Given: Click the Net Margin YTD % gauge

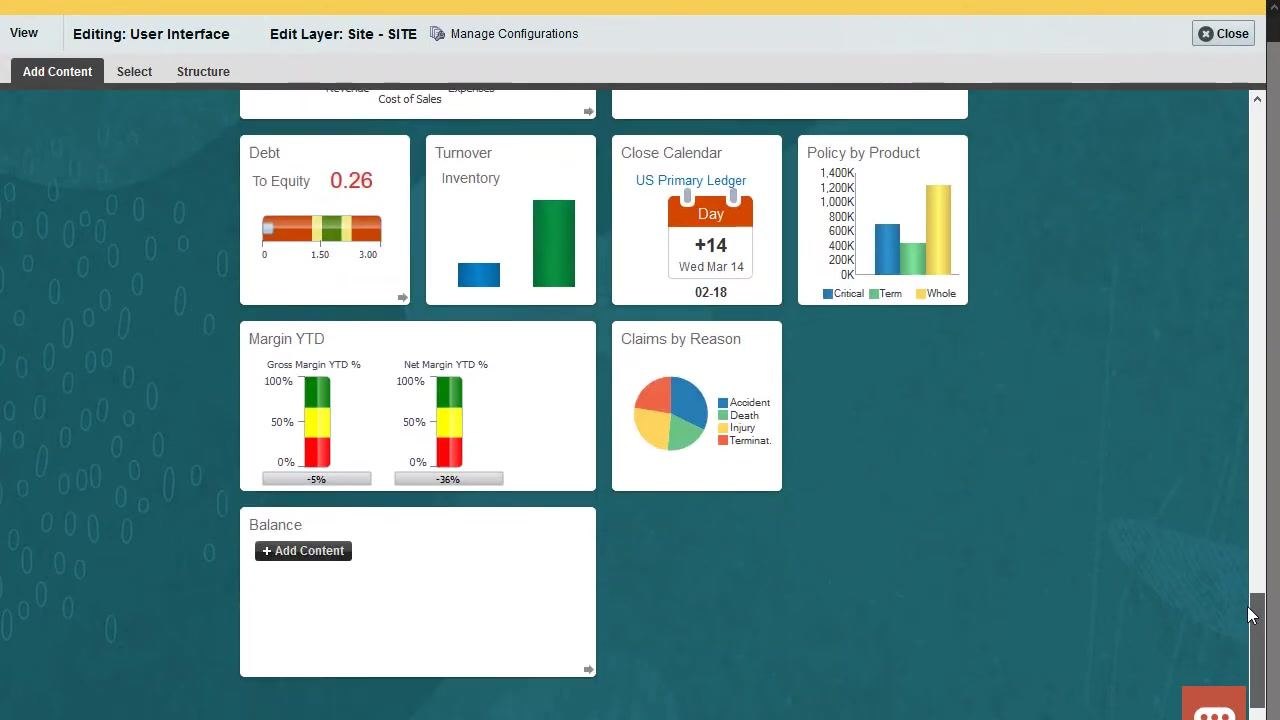Looking at the screenshot, I should point(449,421).
